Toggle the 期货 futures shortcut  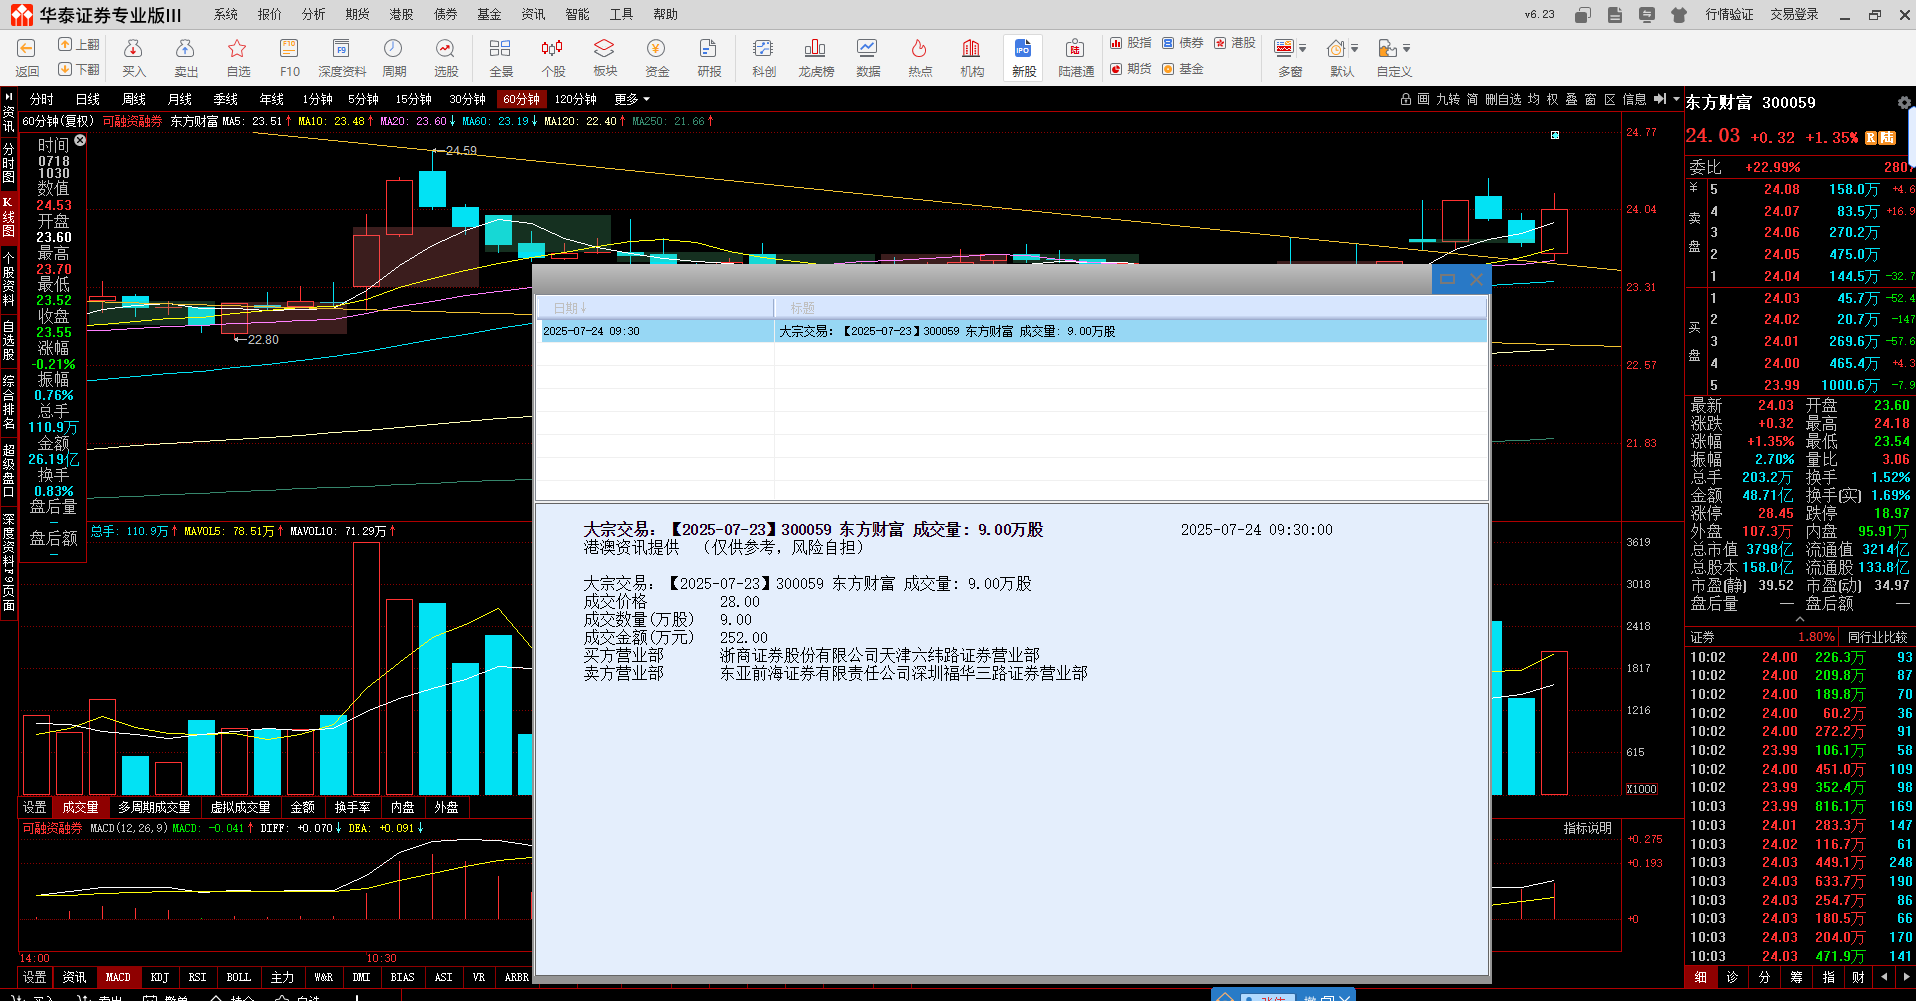[x=1130, y=69]
